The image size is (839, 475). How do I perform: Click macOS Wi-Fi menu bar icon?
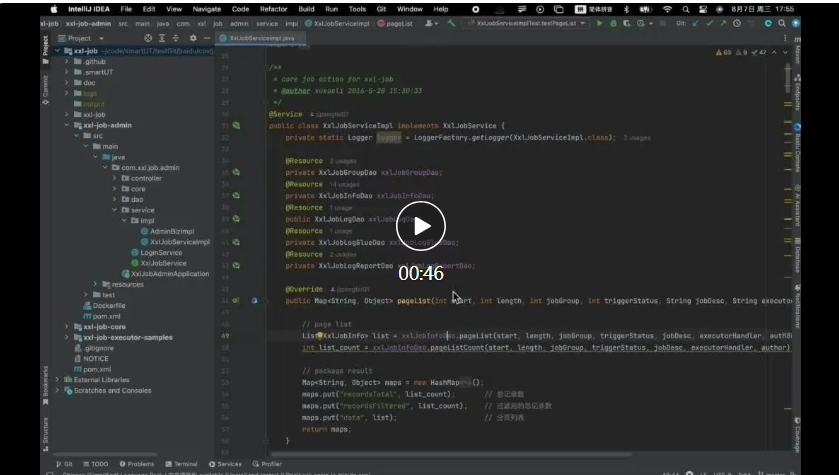click(667, 9)
